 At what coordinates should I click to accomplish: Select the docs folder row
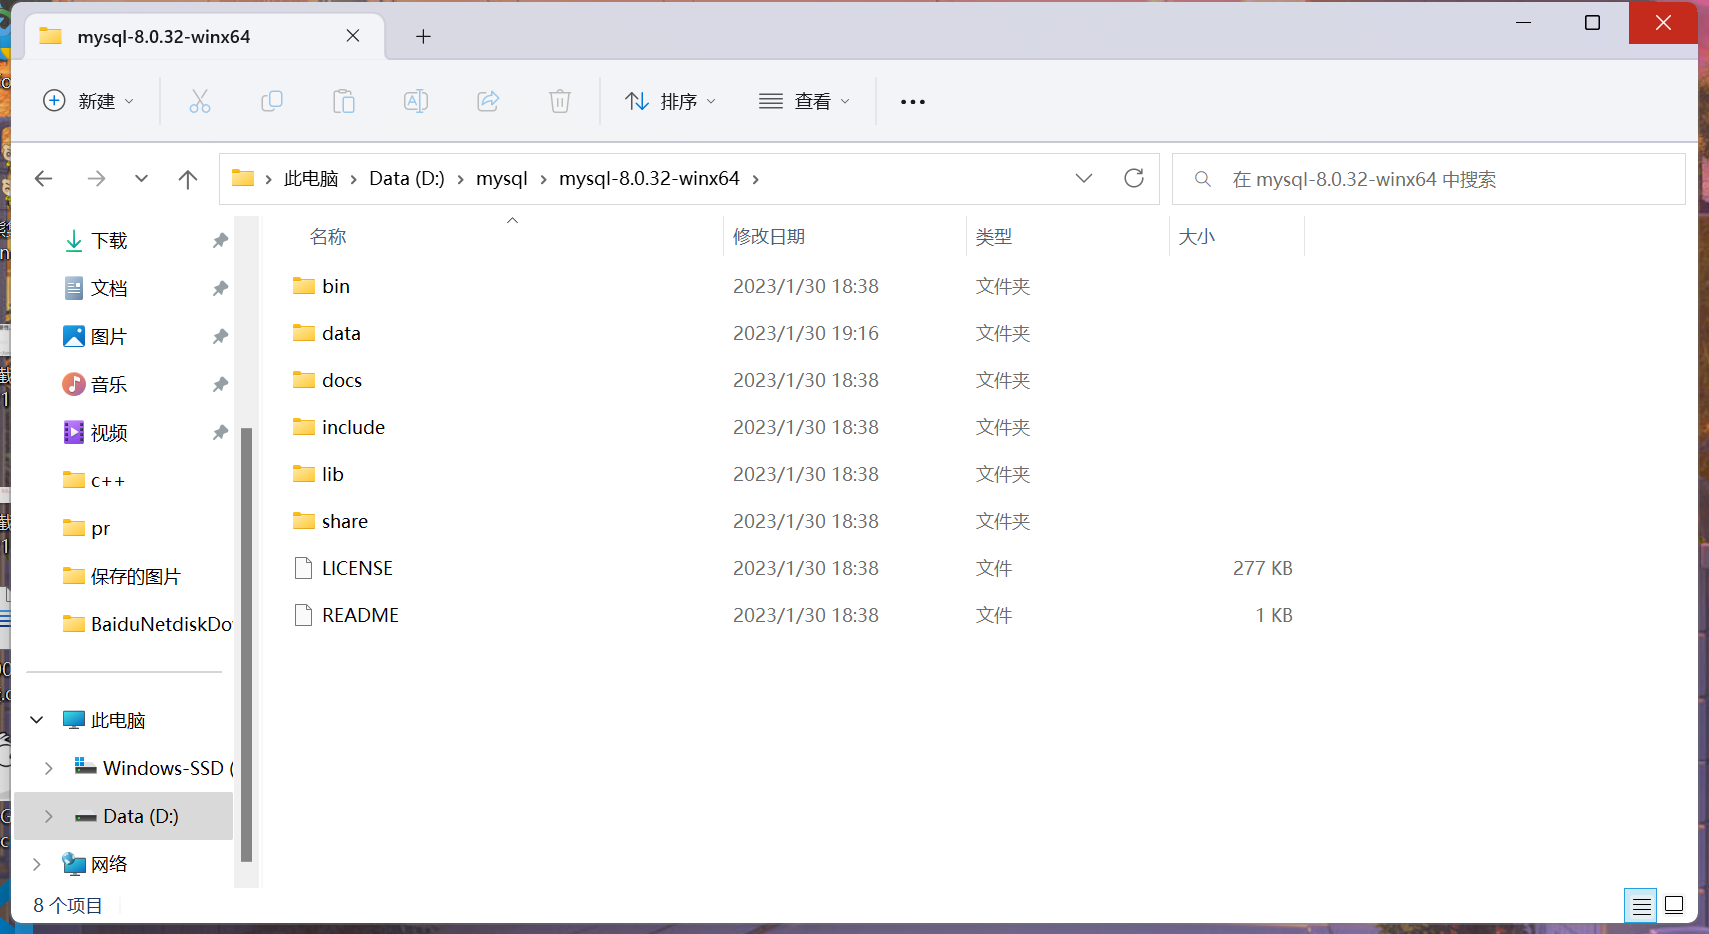tap(793, 380)
